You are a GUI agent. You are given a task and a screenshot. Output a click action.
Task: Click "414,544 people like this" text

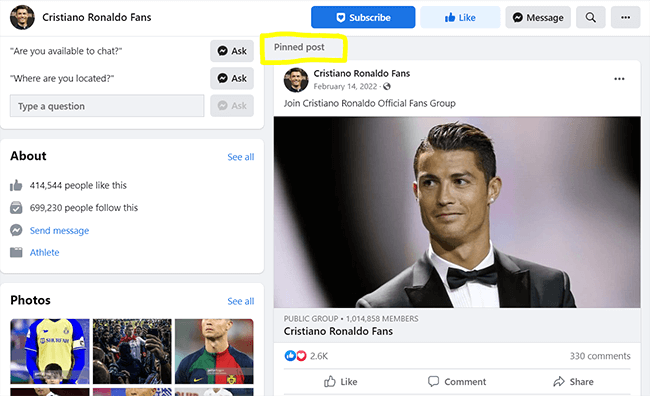pos(78,185)
